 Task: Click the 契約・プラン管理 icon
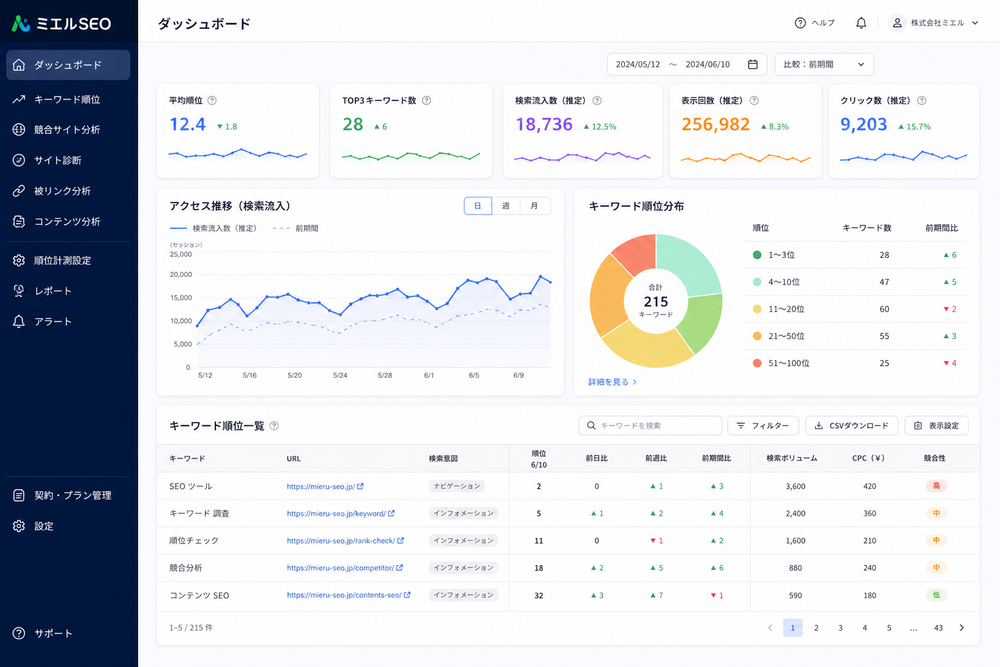pyautogui.click(x=19, y=495)
